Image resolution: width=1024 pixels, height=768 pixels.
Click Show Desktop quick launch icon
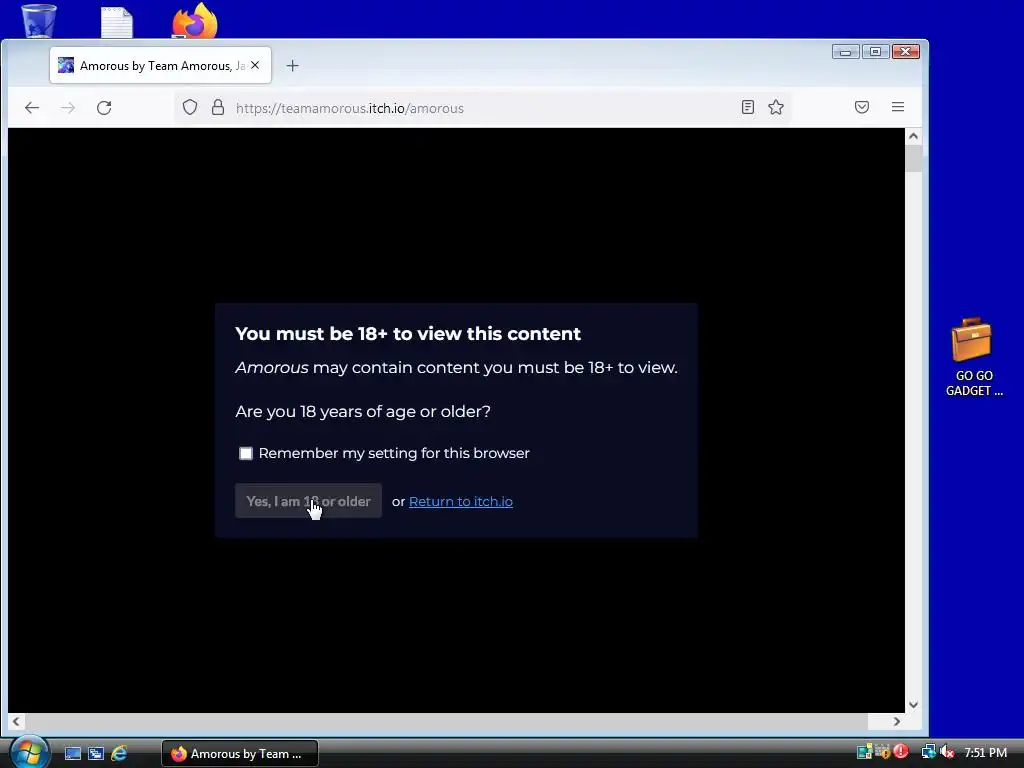72,754
